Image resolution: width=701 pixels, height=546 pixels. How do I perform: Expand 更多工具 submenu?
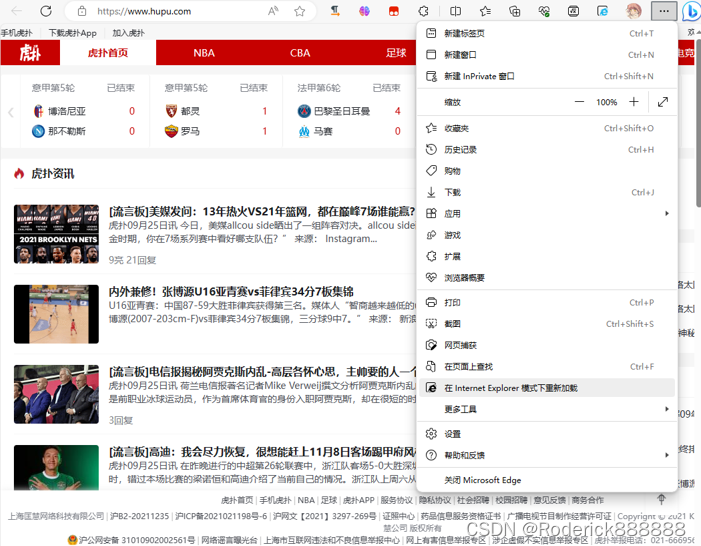tap(547, 409)
